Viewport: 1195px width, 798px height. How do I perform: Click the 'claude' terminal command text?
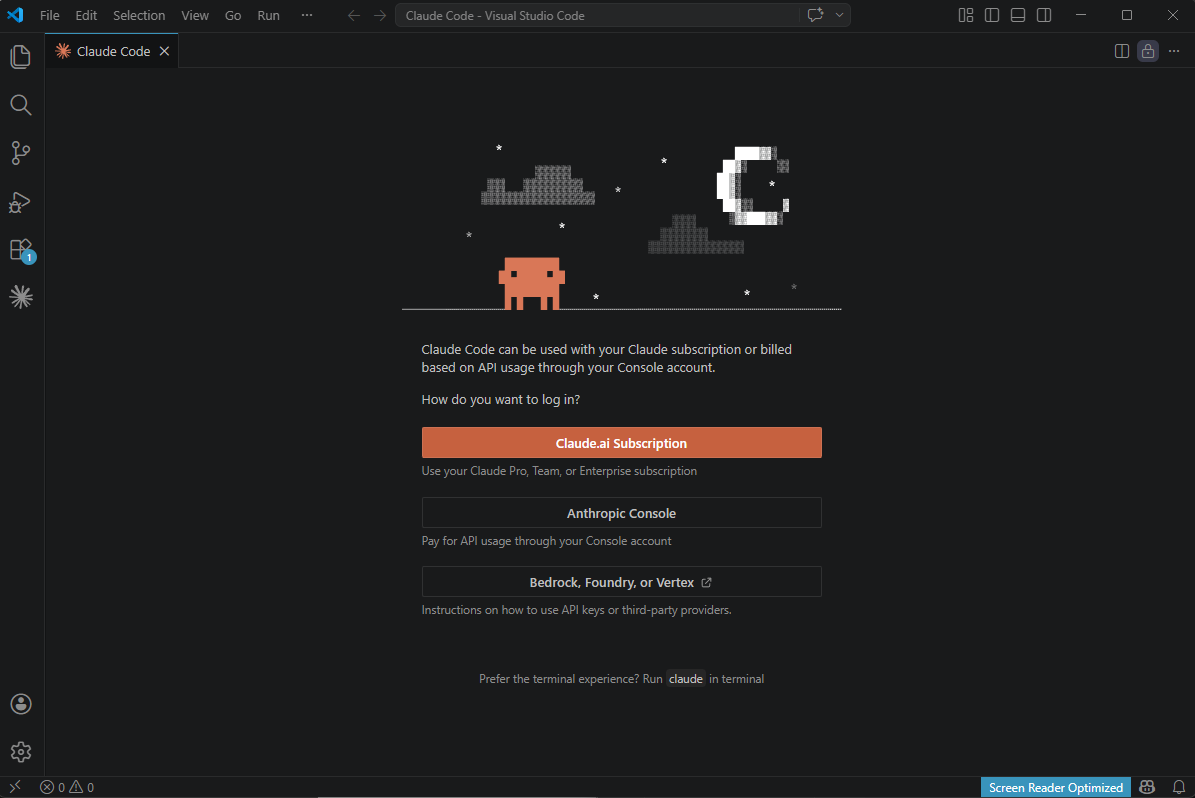pos(686,678)
